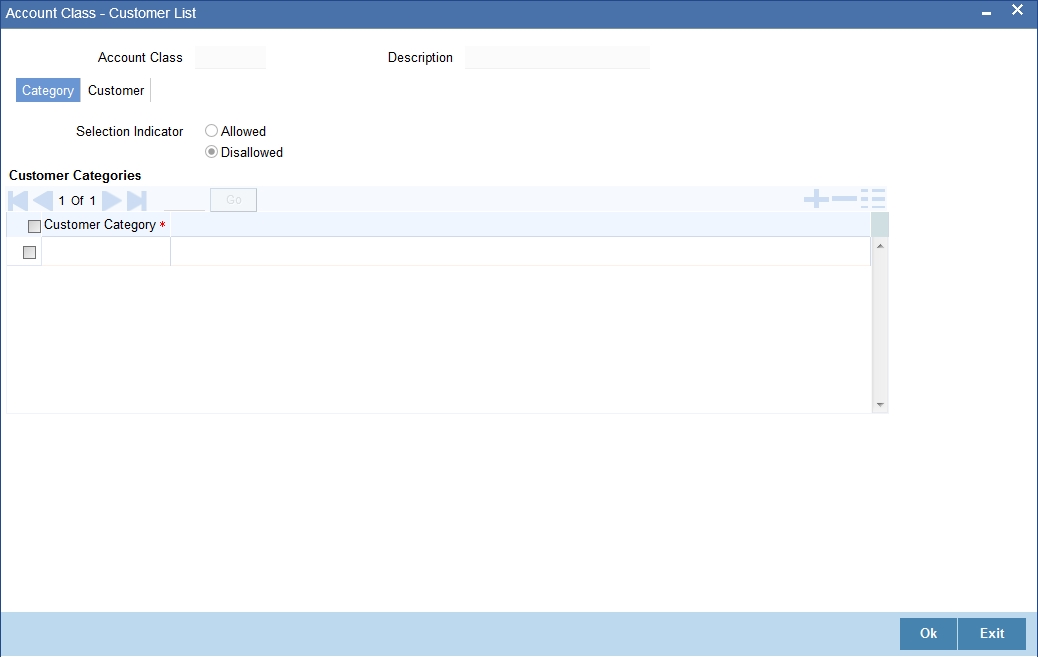Switch to the Category tab
The width and height of the screenshot is (1038, 658).
[48, 90]
